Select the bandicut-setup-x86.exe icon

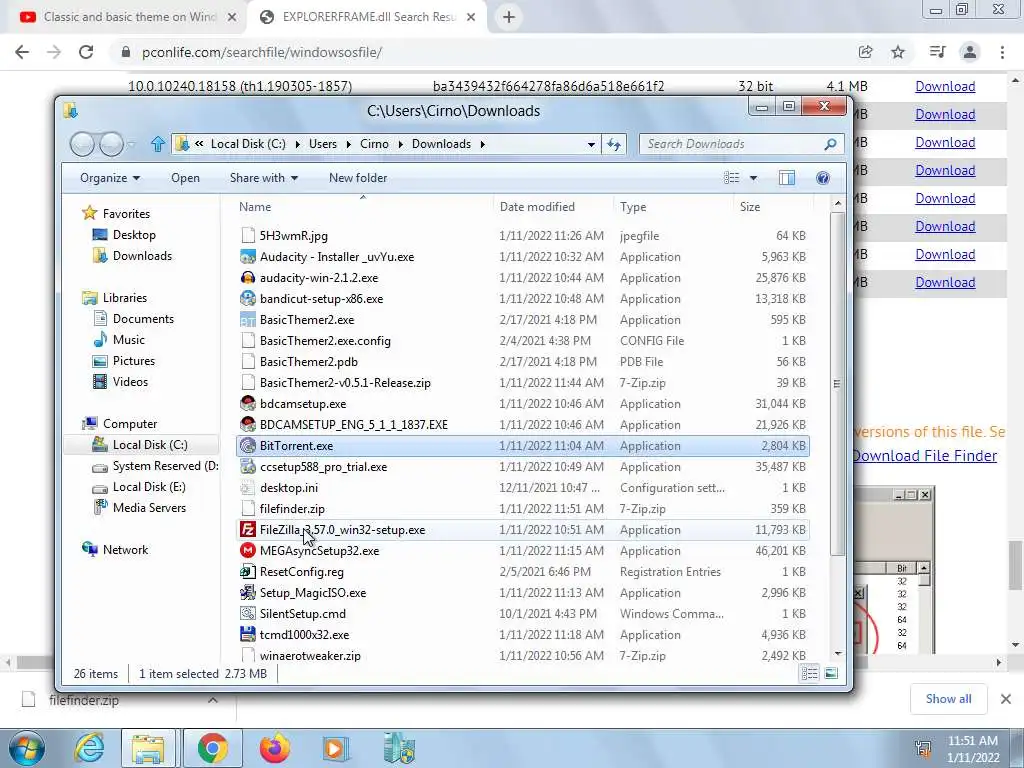[248, 298]
